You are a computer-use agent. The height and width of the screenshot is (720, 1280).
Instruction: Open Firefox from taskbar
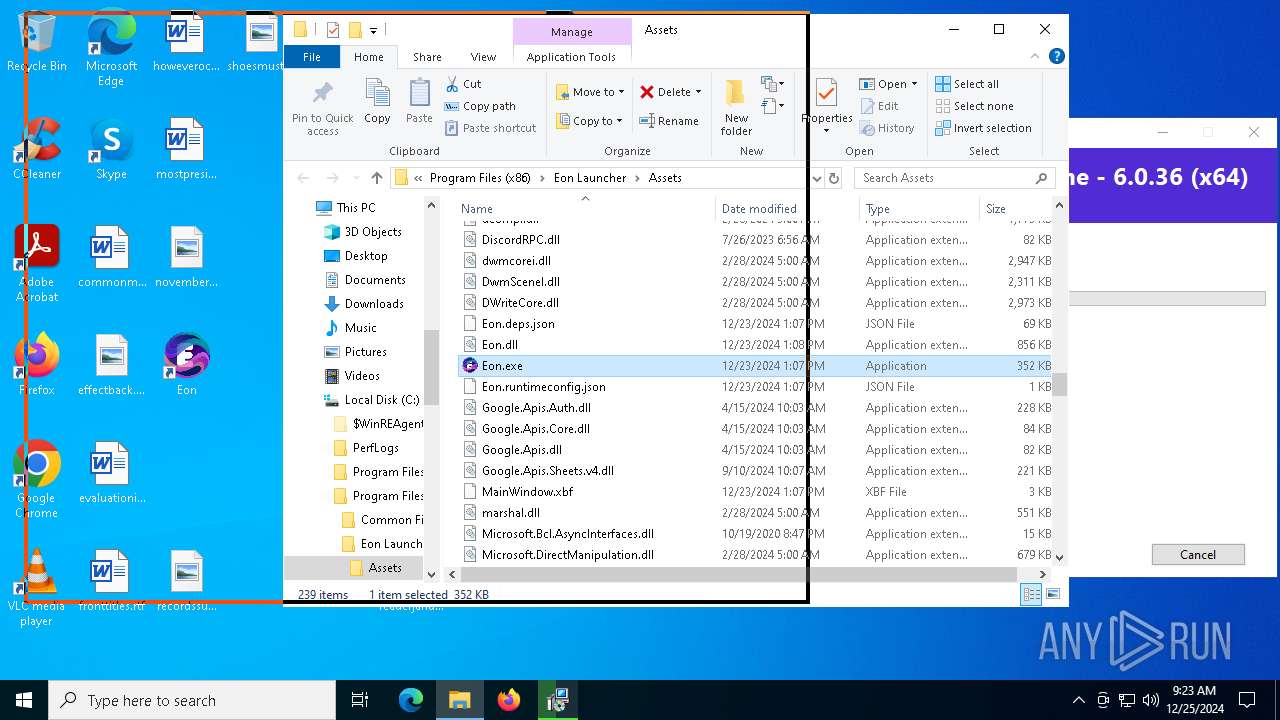click(509, 700)
